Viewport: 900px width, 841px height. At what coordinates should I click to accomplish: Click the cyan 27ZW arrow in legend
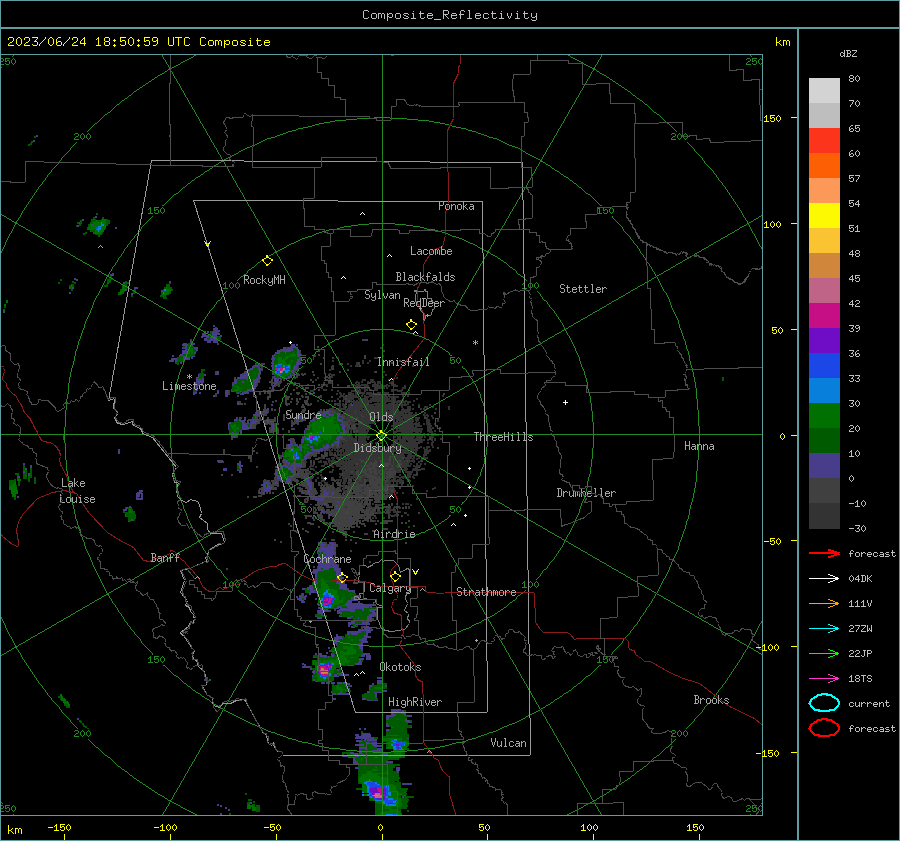click(x=824, y=629)
